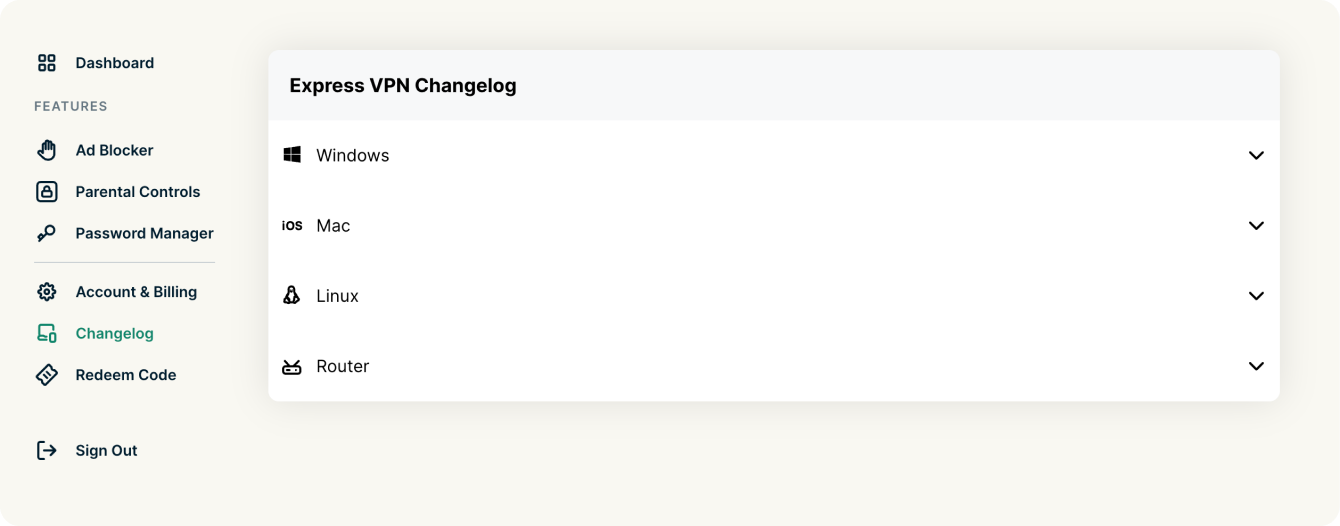Click the Parental Controls lock icon
The height and width of the screenshot is (526, 1340).
[47, 192]
